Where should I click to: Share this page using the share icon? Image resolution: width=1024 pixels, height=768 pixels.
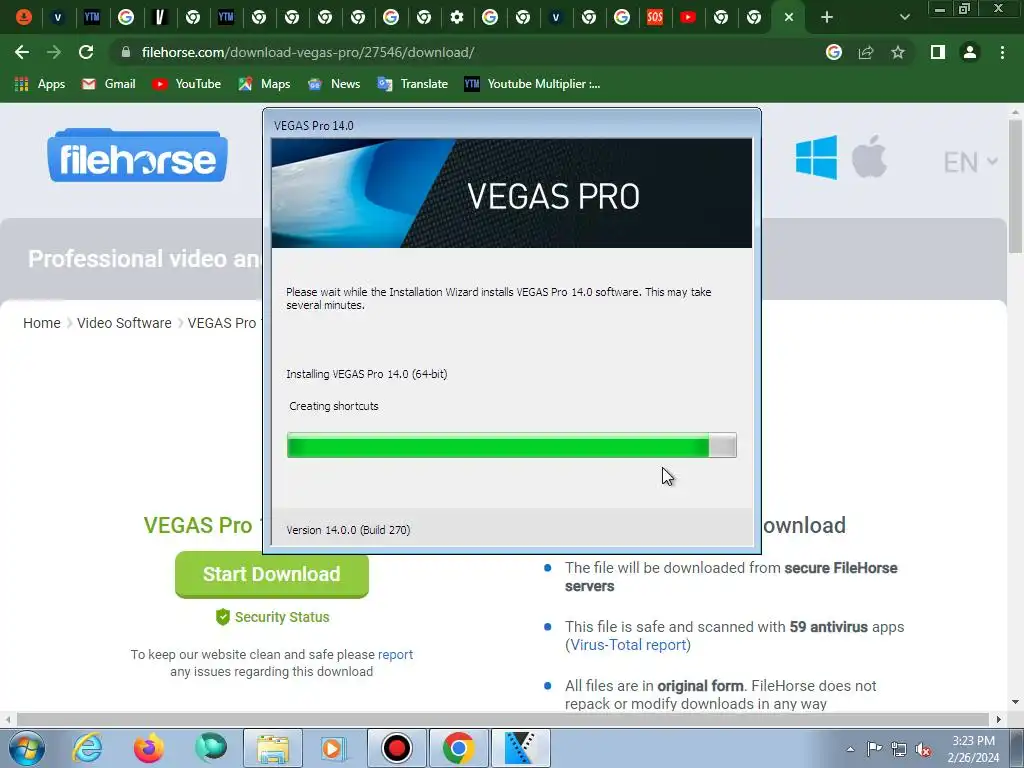[x=866, y=52]
